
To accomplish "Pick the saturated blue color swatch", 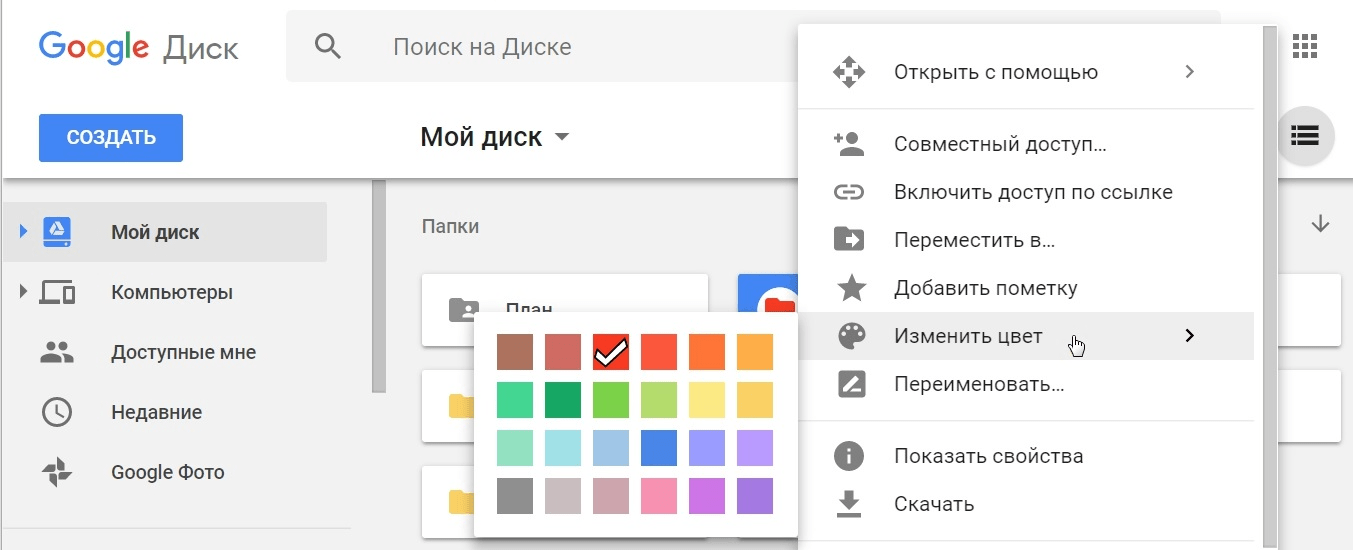I will pyautogui.click(x=659, y=448).
